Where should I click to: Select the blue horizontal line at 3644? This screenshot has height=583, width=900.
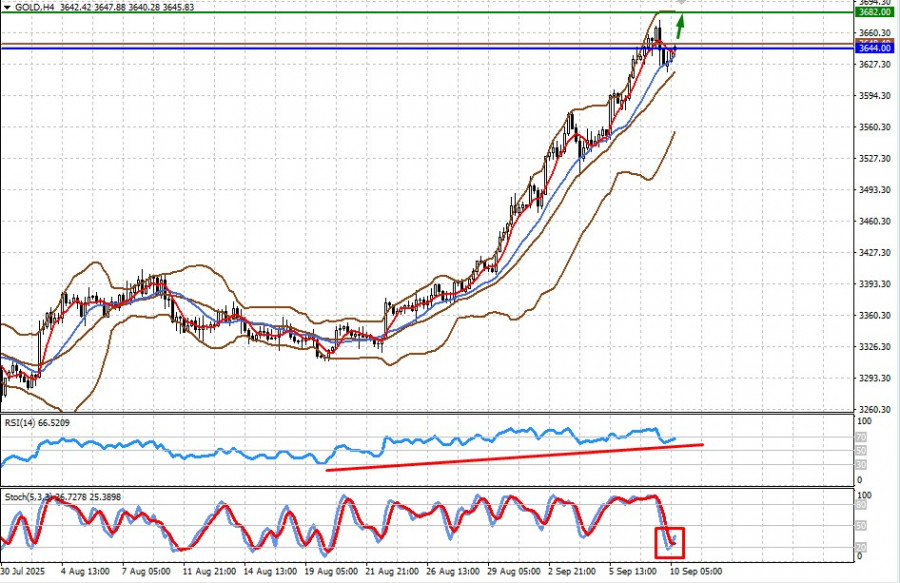427,48
